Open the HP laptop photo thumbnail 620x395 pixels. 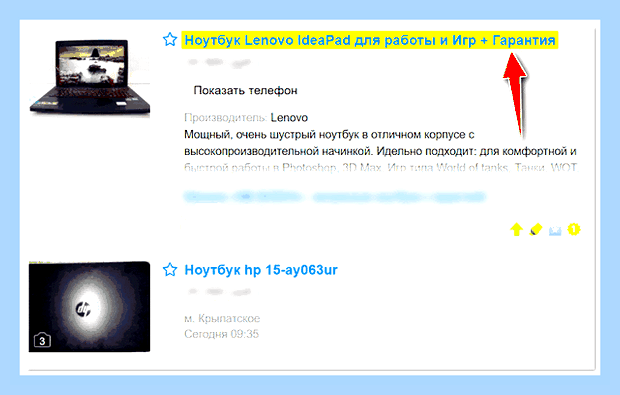click(x=89, y=306)
